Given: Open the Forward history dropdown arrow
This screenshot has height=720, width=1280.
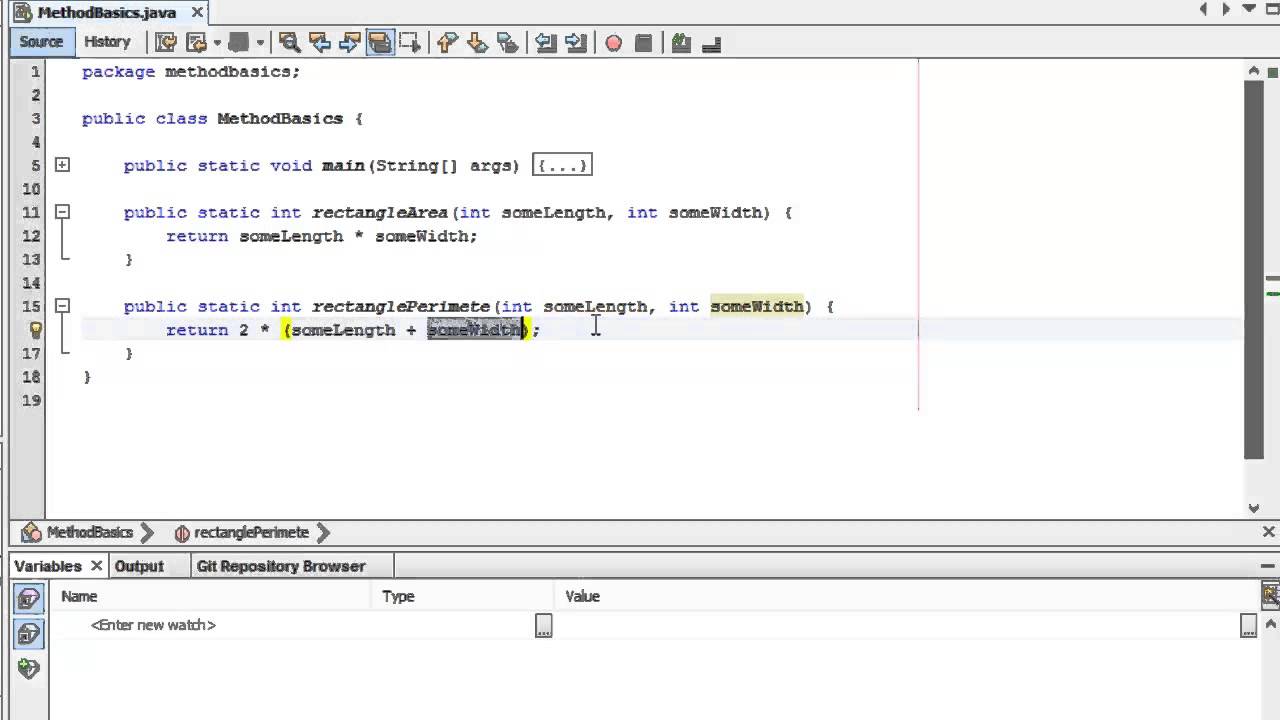Looking at the screenshot, I should [260, 43].
